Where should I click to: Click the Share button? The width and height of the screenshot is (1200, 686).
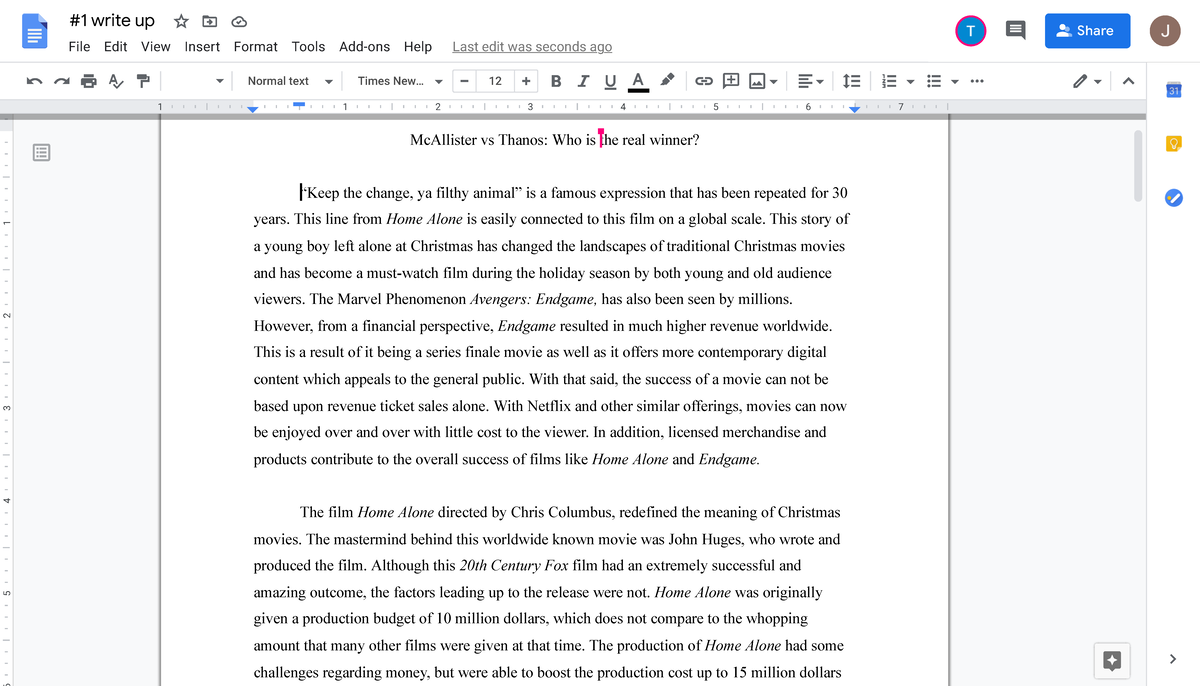coord(1087,31)
